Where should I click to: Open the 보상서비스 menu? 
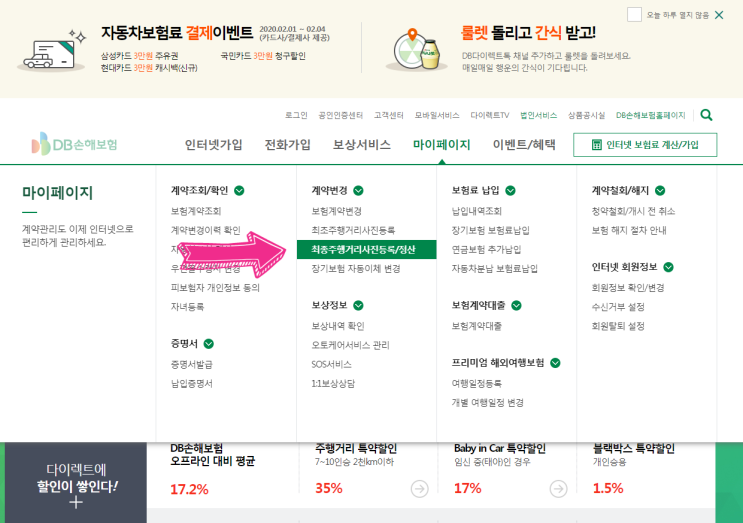pos(362,144)
